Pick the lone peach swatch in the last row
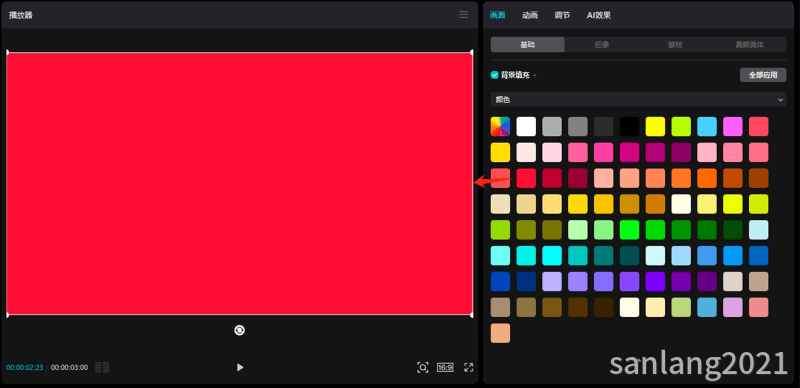The height and width of the screenshot is (388, 800). [501, 333]
